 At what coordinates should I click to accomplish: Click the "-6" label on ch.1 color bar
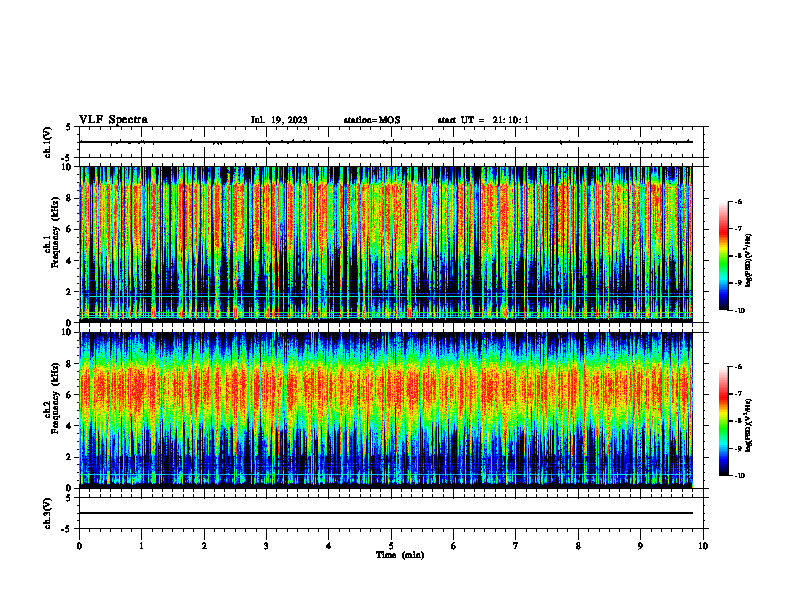tap(738, 201)
